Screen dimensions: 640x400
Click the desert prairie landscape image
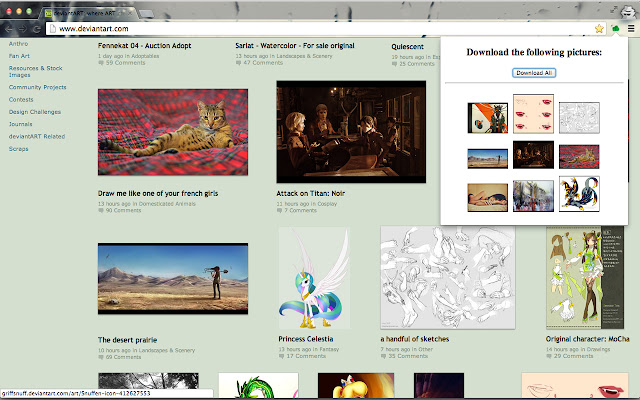[173, 278]
